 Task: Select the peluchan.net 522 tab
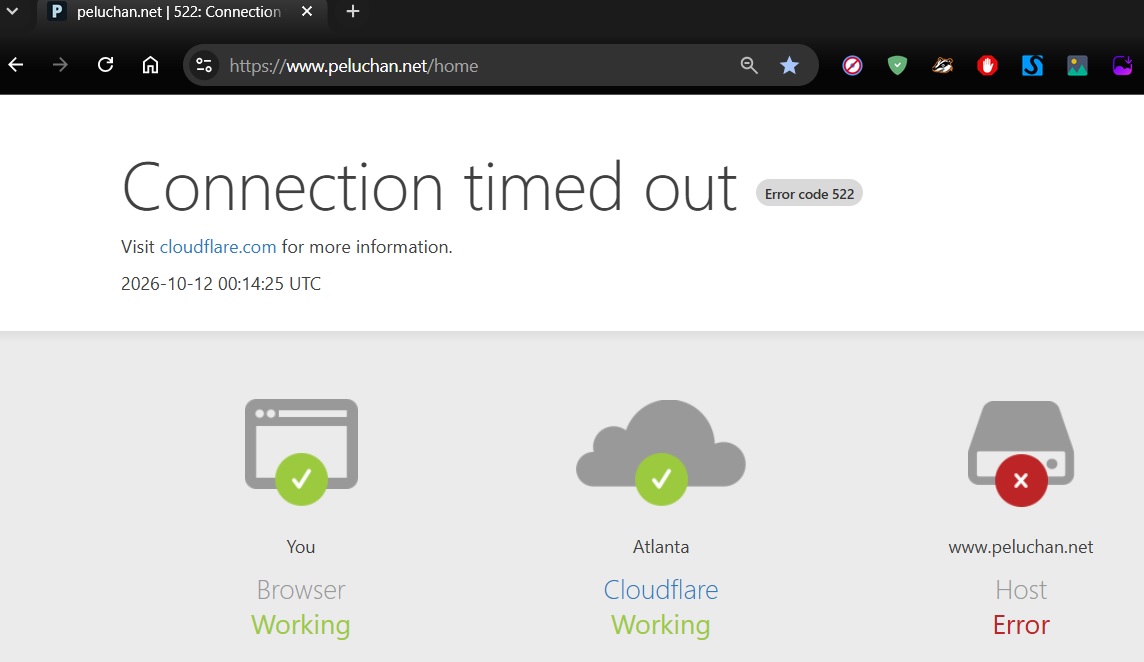pos(182,12)
